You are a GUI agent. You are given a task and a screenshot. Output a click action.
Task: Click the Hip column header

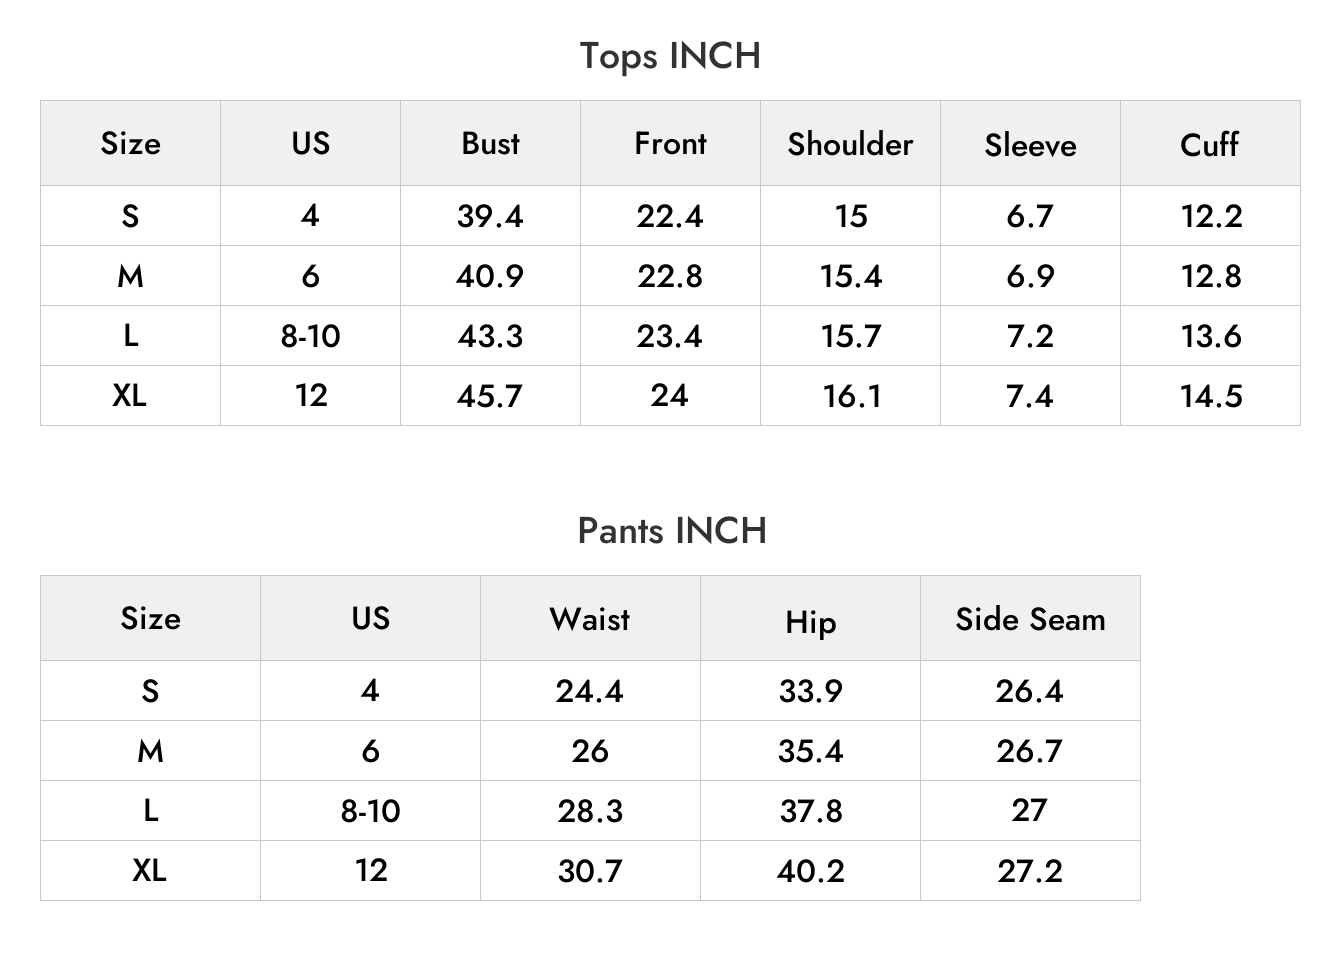pos(810,618)
